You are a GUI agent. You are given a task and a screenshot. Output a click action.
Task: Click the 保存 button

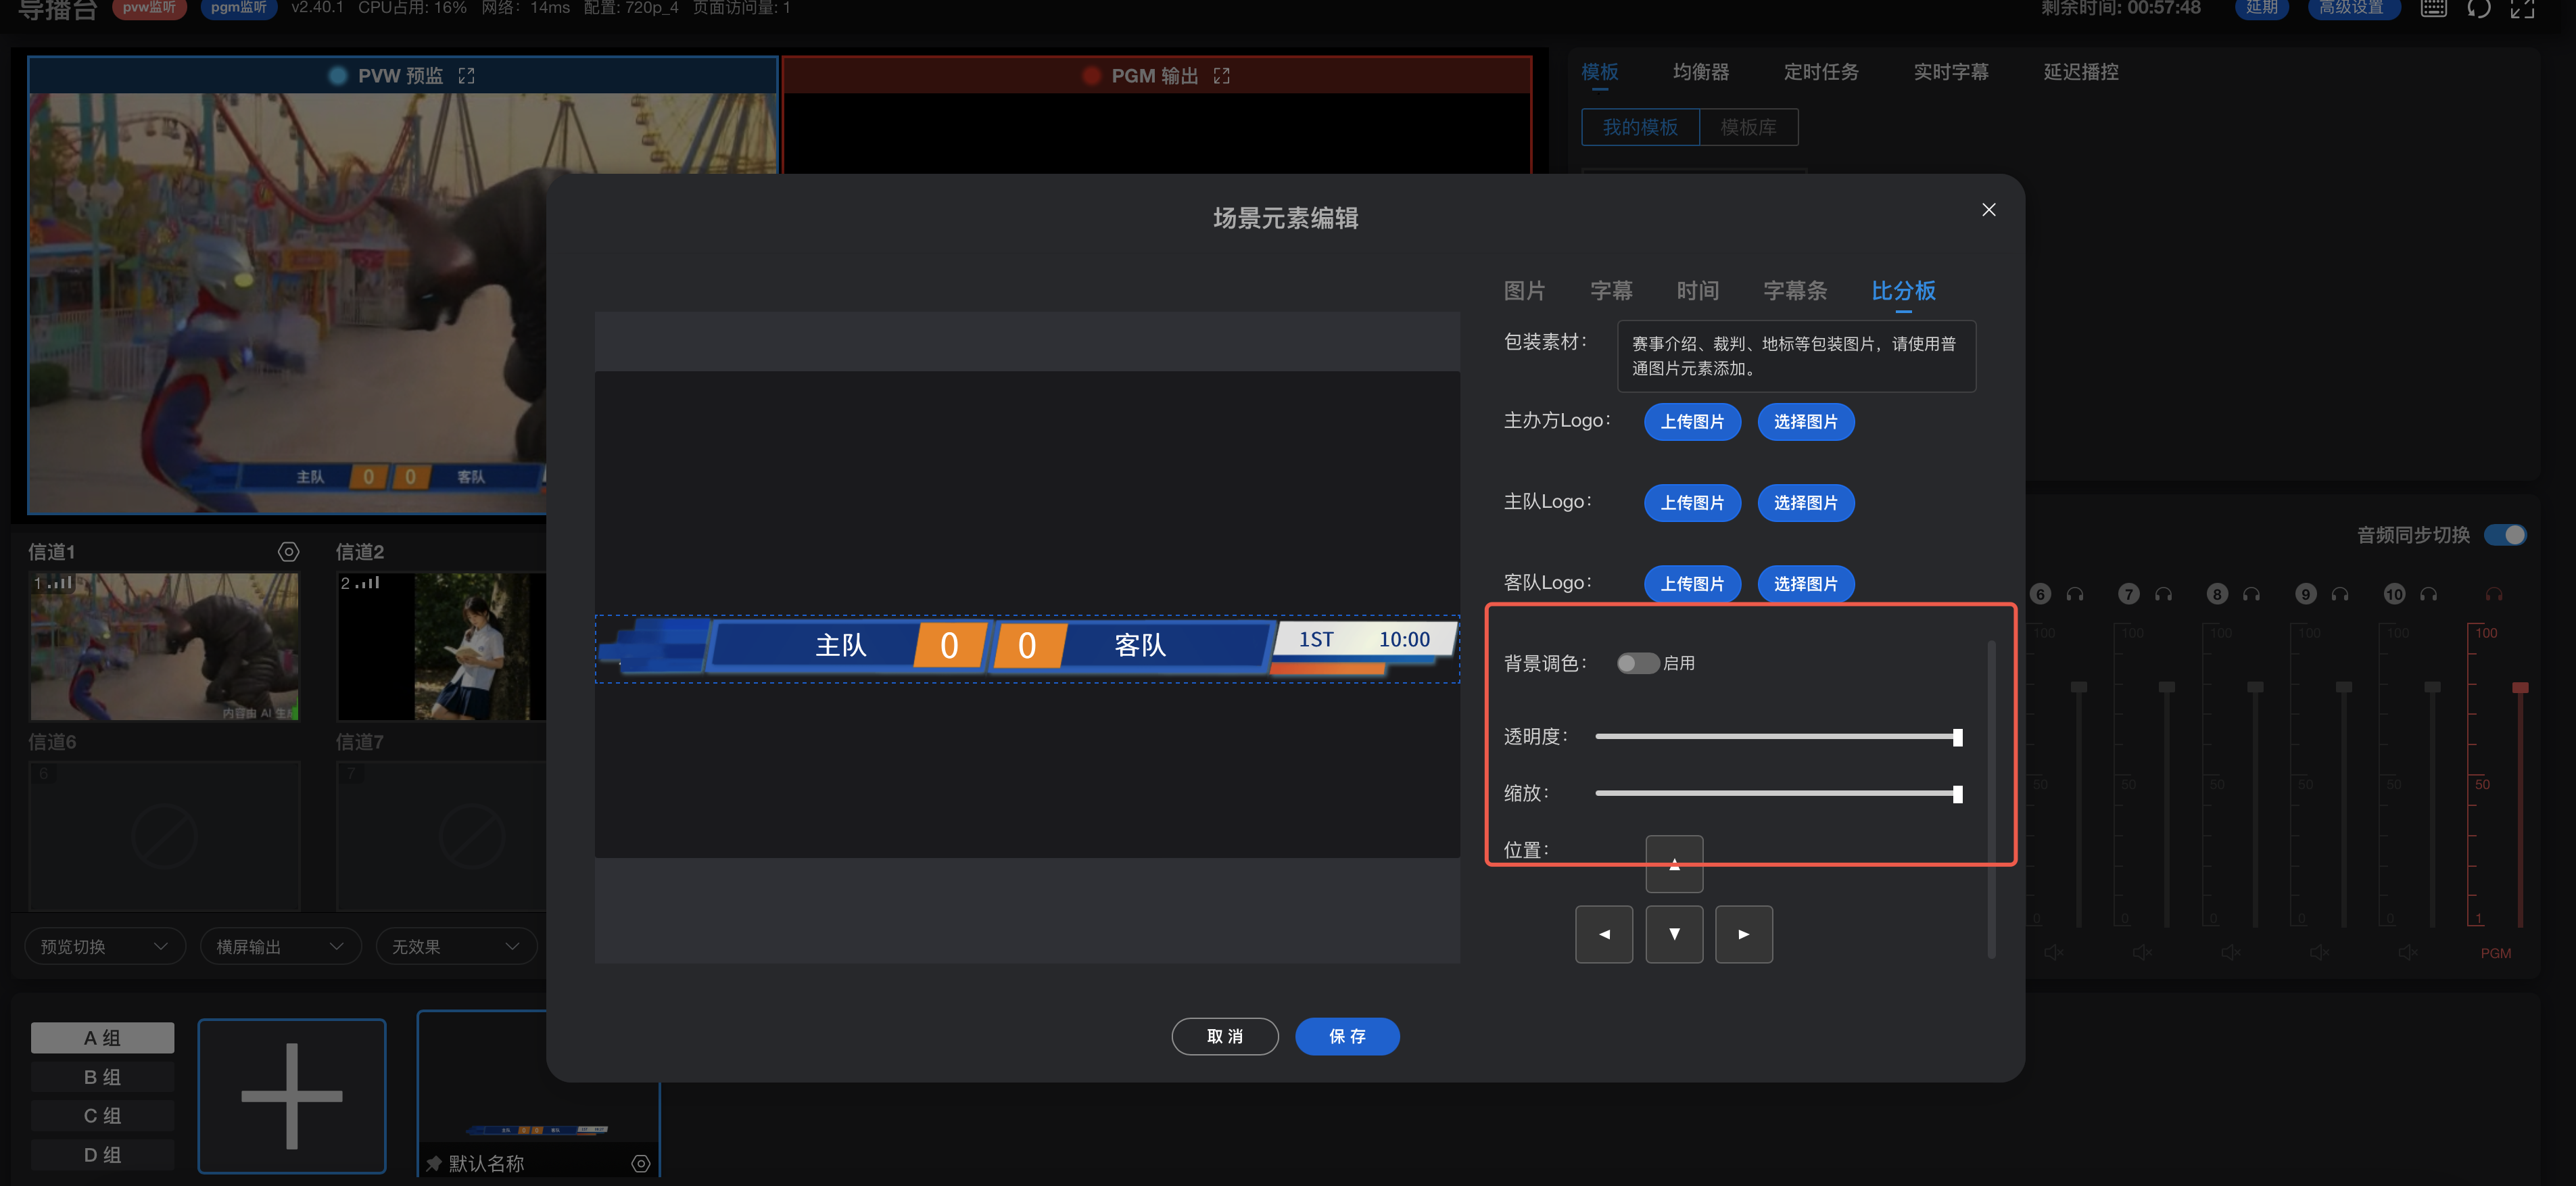pos(1347,1036)
